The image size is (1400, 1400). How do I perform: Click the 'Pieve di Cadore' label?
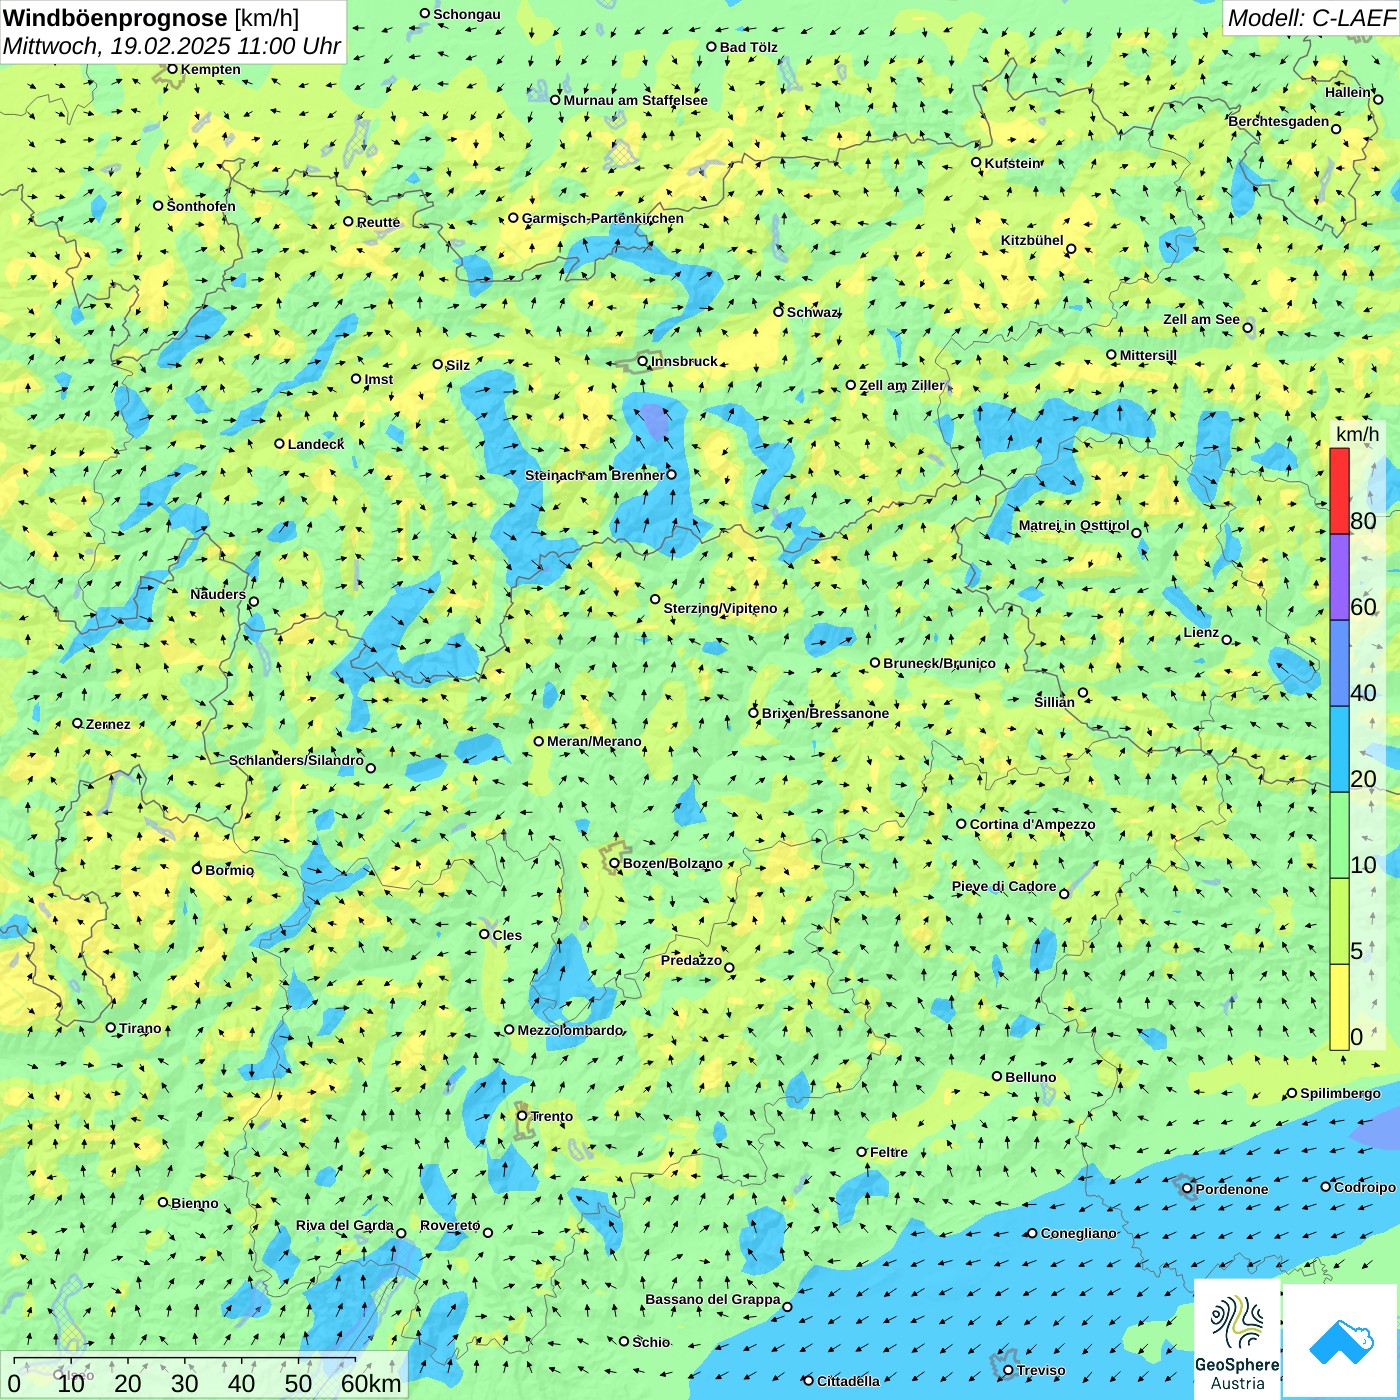coord(1004,886)
